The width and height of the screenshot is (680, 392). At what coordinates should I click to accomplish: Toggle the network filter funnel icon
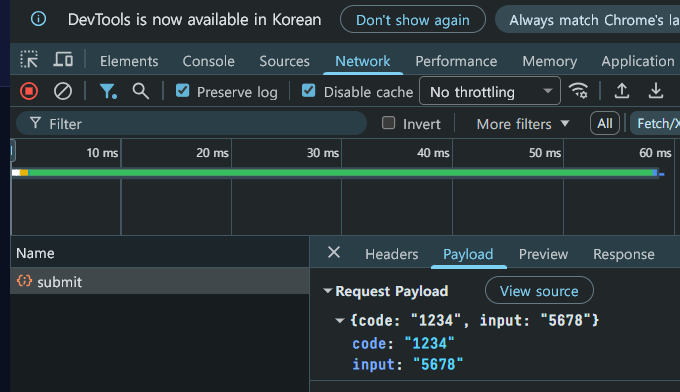tap(108, 91)
